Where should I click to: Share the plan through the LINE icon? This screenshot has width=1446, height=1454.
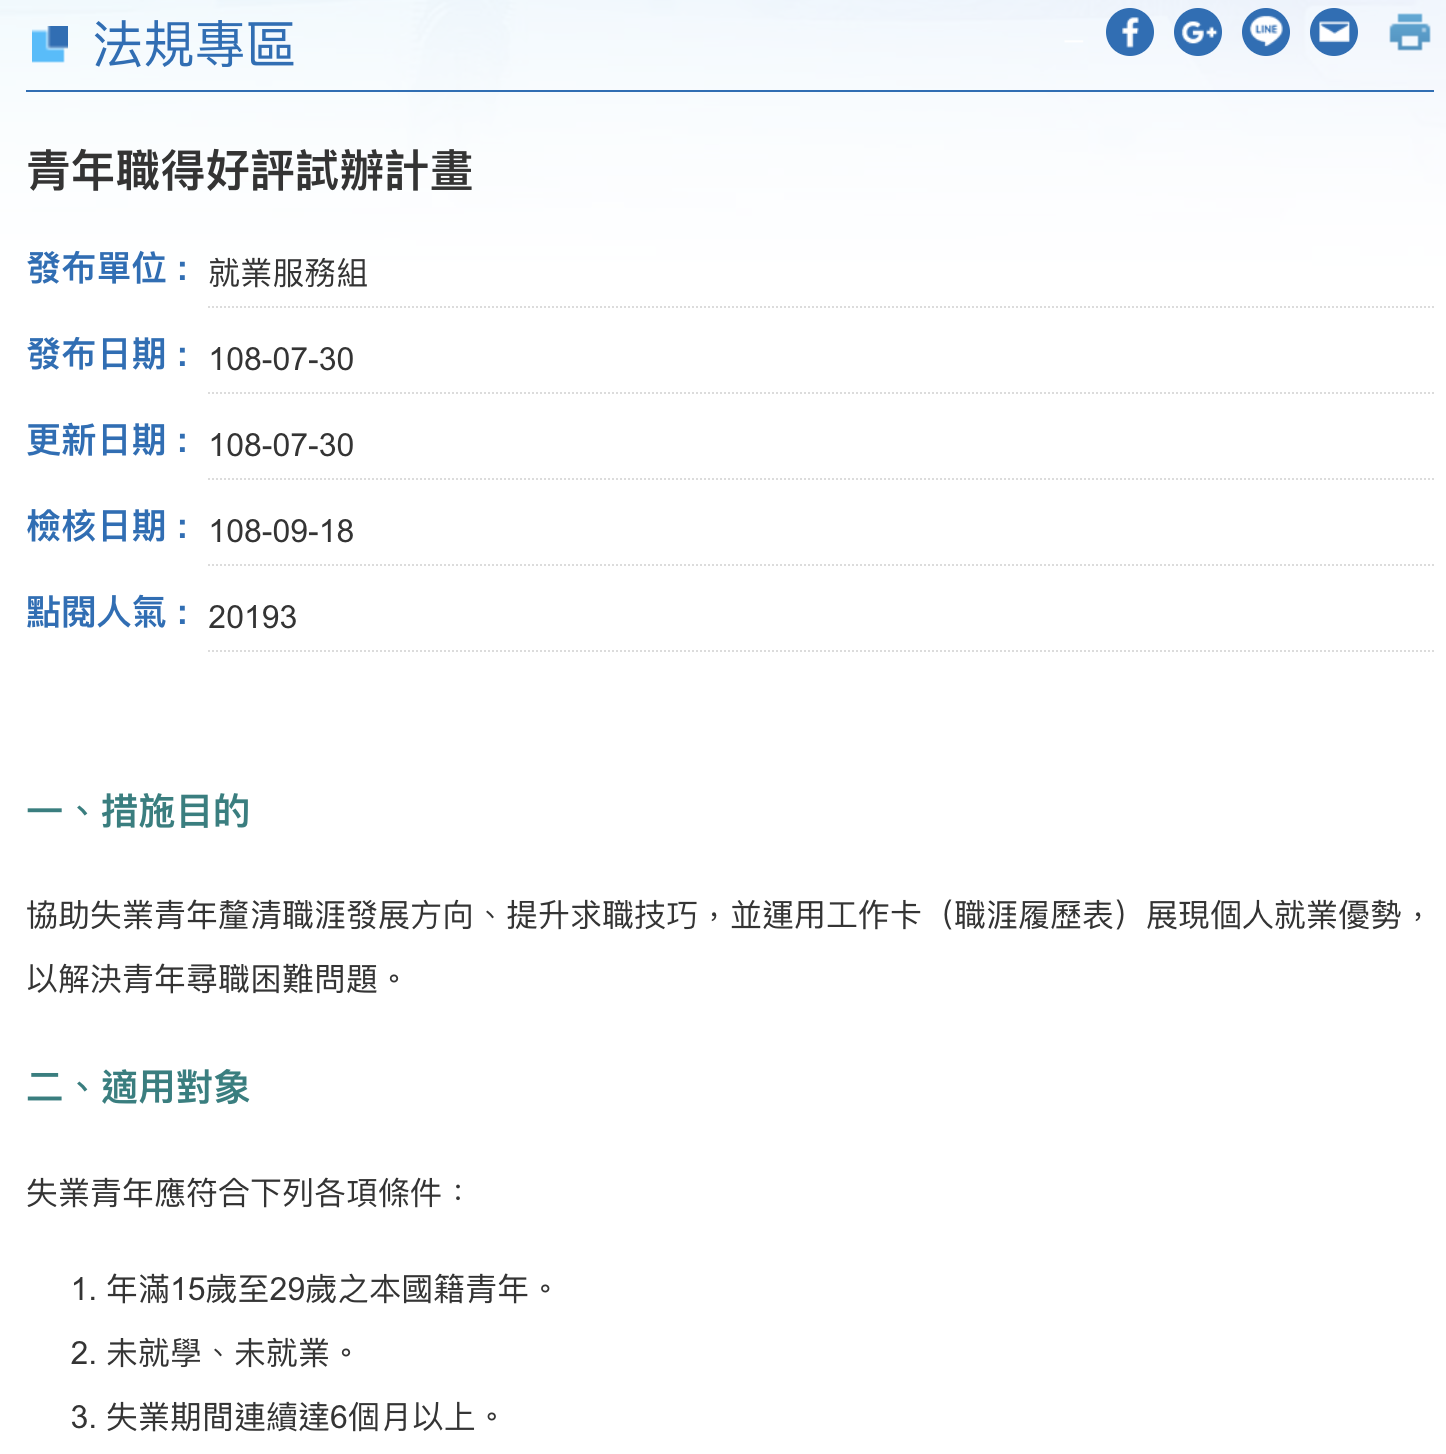pyautogui.click(x=1265, y=33)
